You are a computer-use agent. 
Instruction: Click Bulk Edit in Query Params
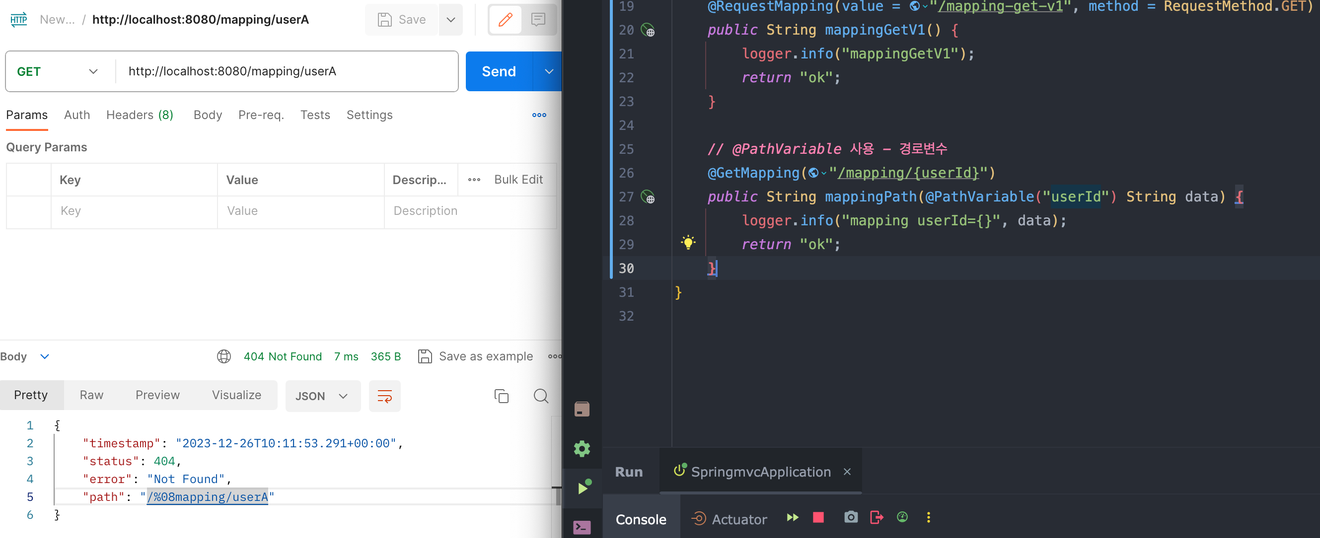(518, 180)
